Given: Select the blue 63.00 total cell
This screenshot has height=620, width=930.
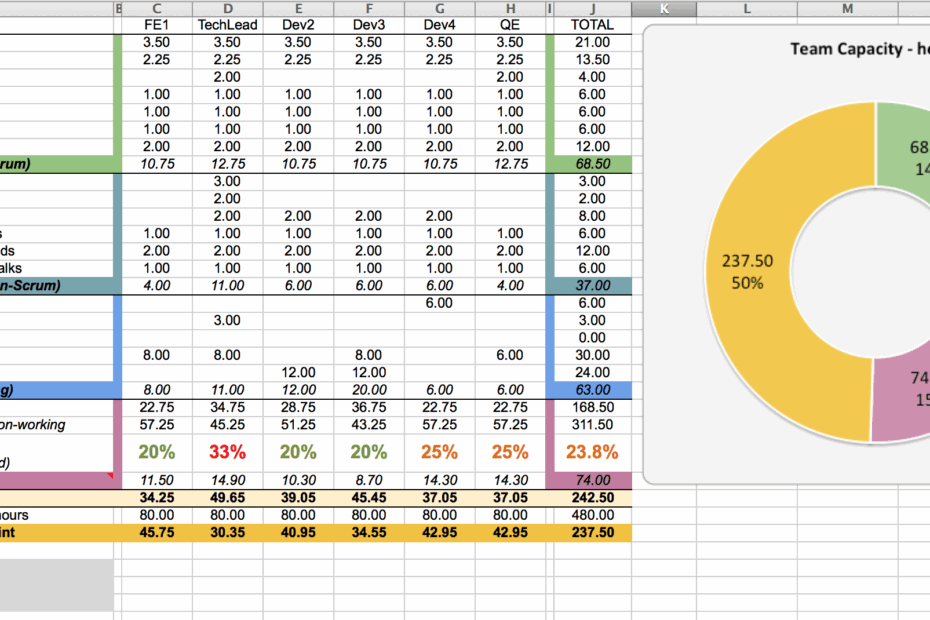Looking at the screenshot, I should [x=593, y=390].
